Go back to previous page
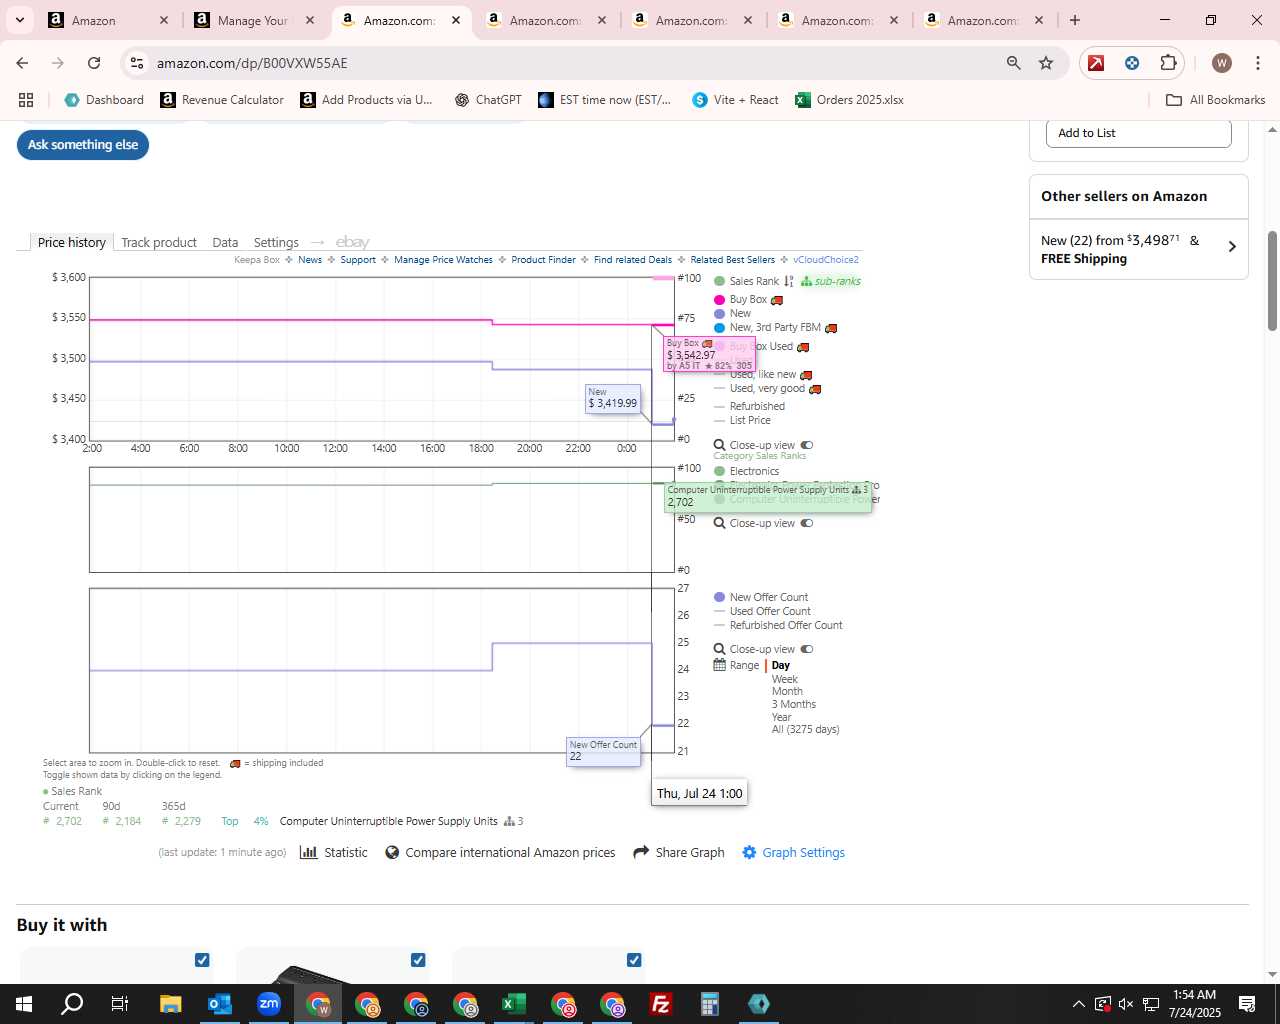1280x1024 pixels. [x=22, y=63]
